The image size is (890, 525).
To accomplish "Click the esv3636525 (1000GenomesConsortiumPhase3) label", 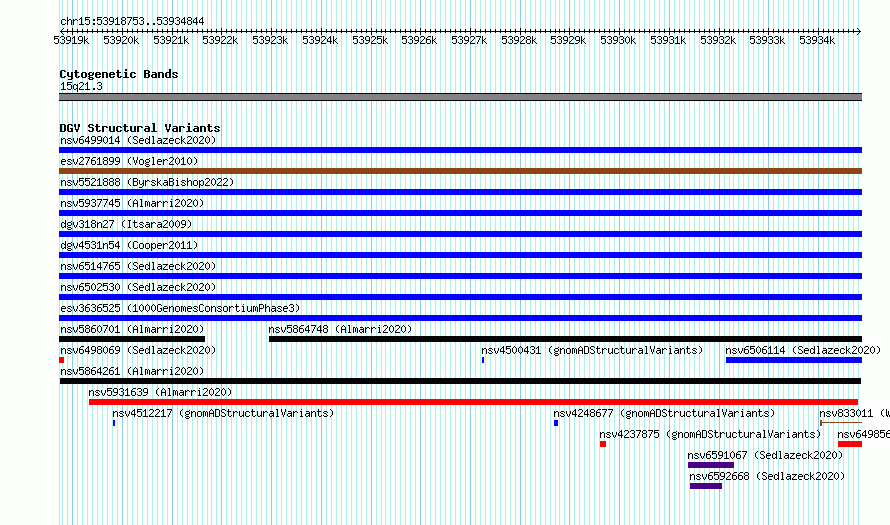I will pyautogui.click(x=180, y=308).
